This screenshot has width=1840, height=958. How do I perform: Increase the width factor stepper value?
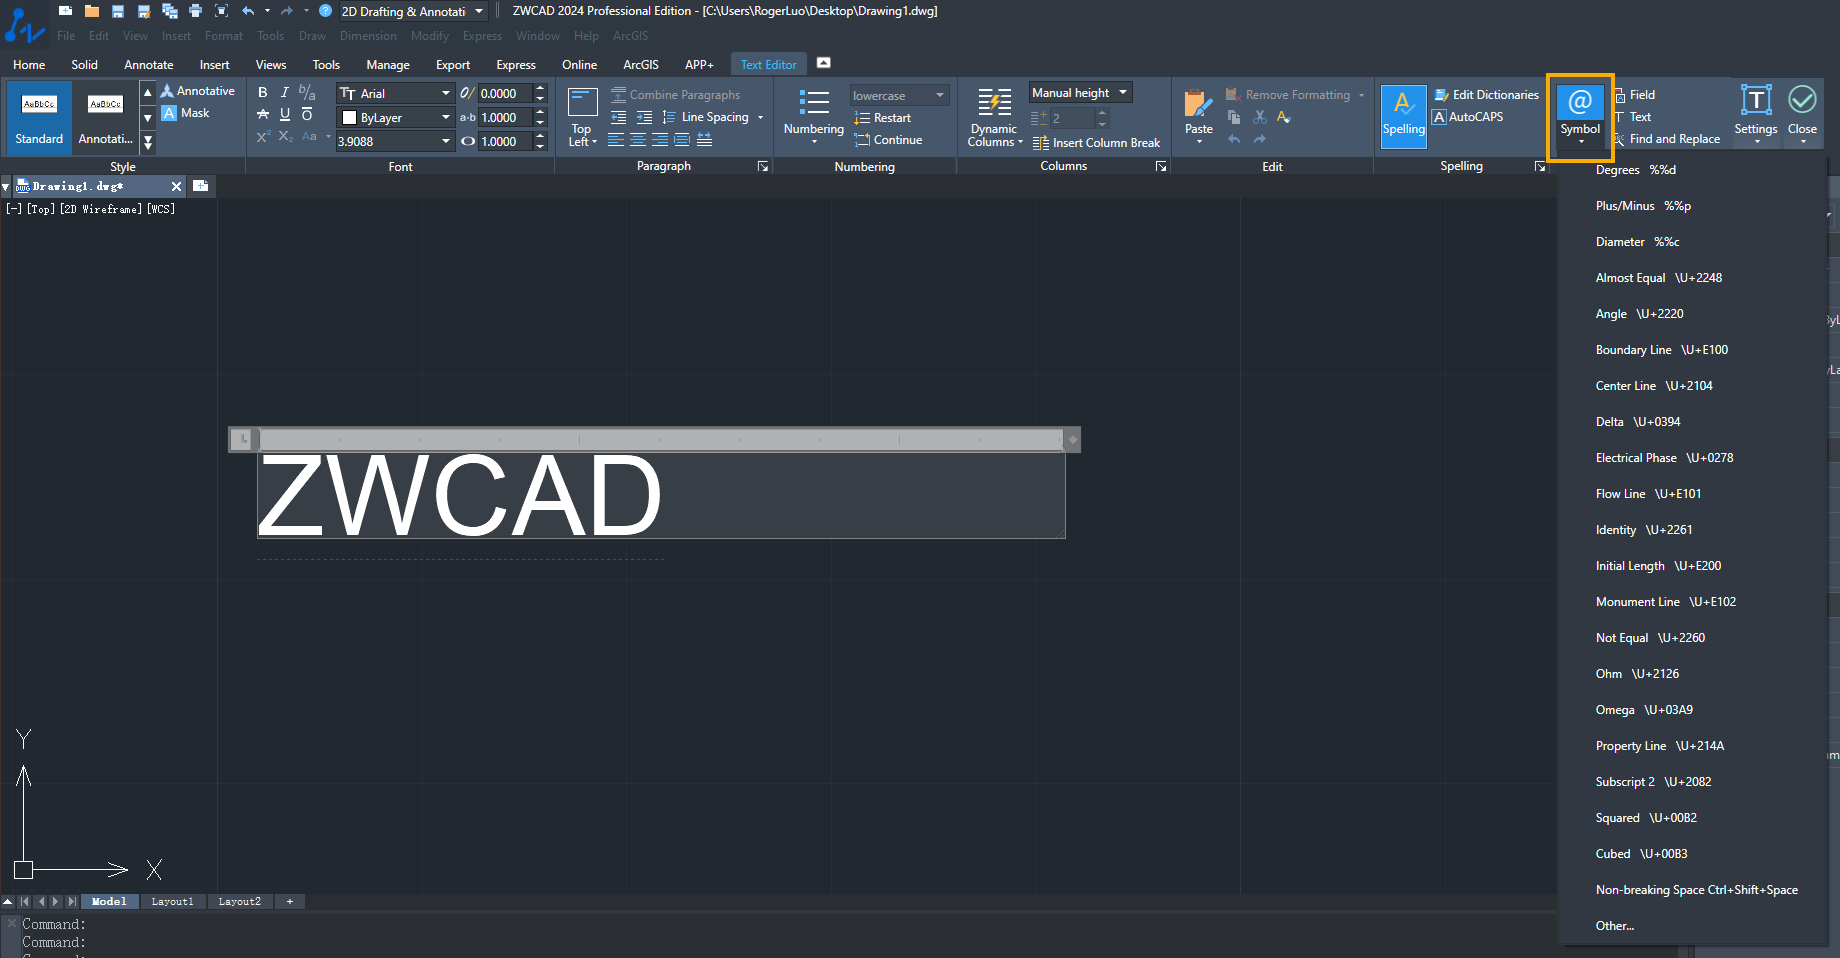[x=541, y=137]
